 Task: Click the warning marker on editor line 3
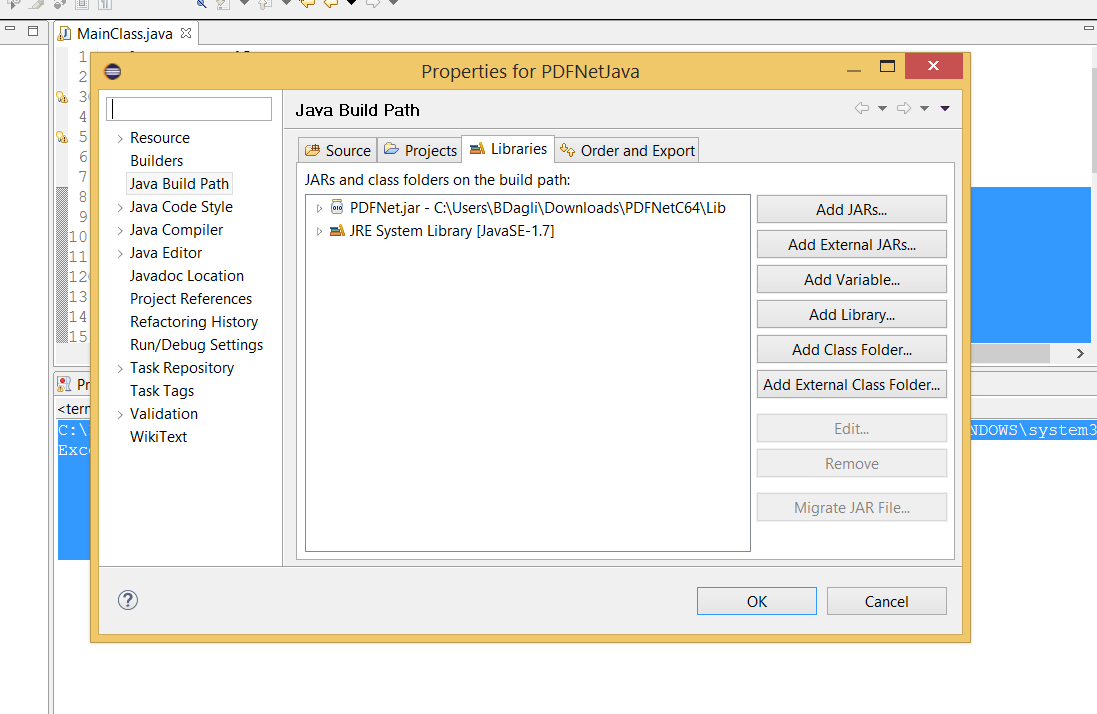[62, 97]
